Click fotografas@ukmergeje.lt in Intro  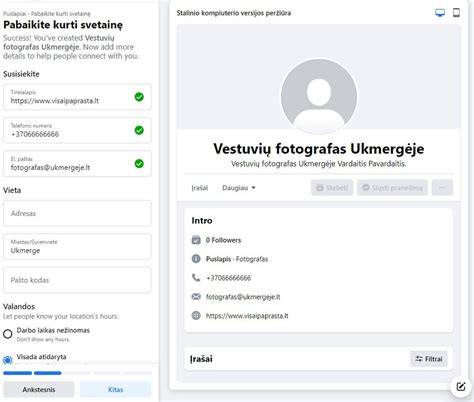(243, 297)
